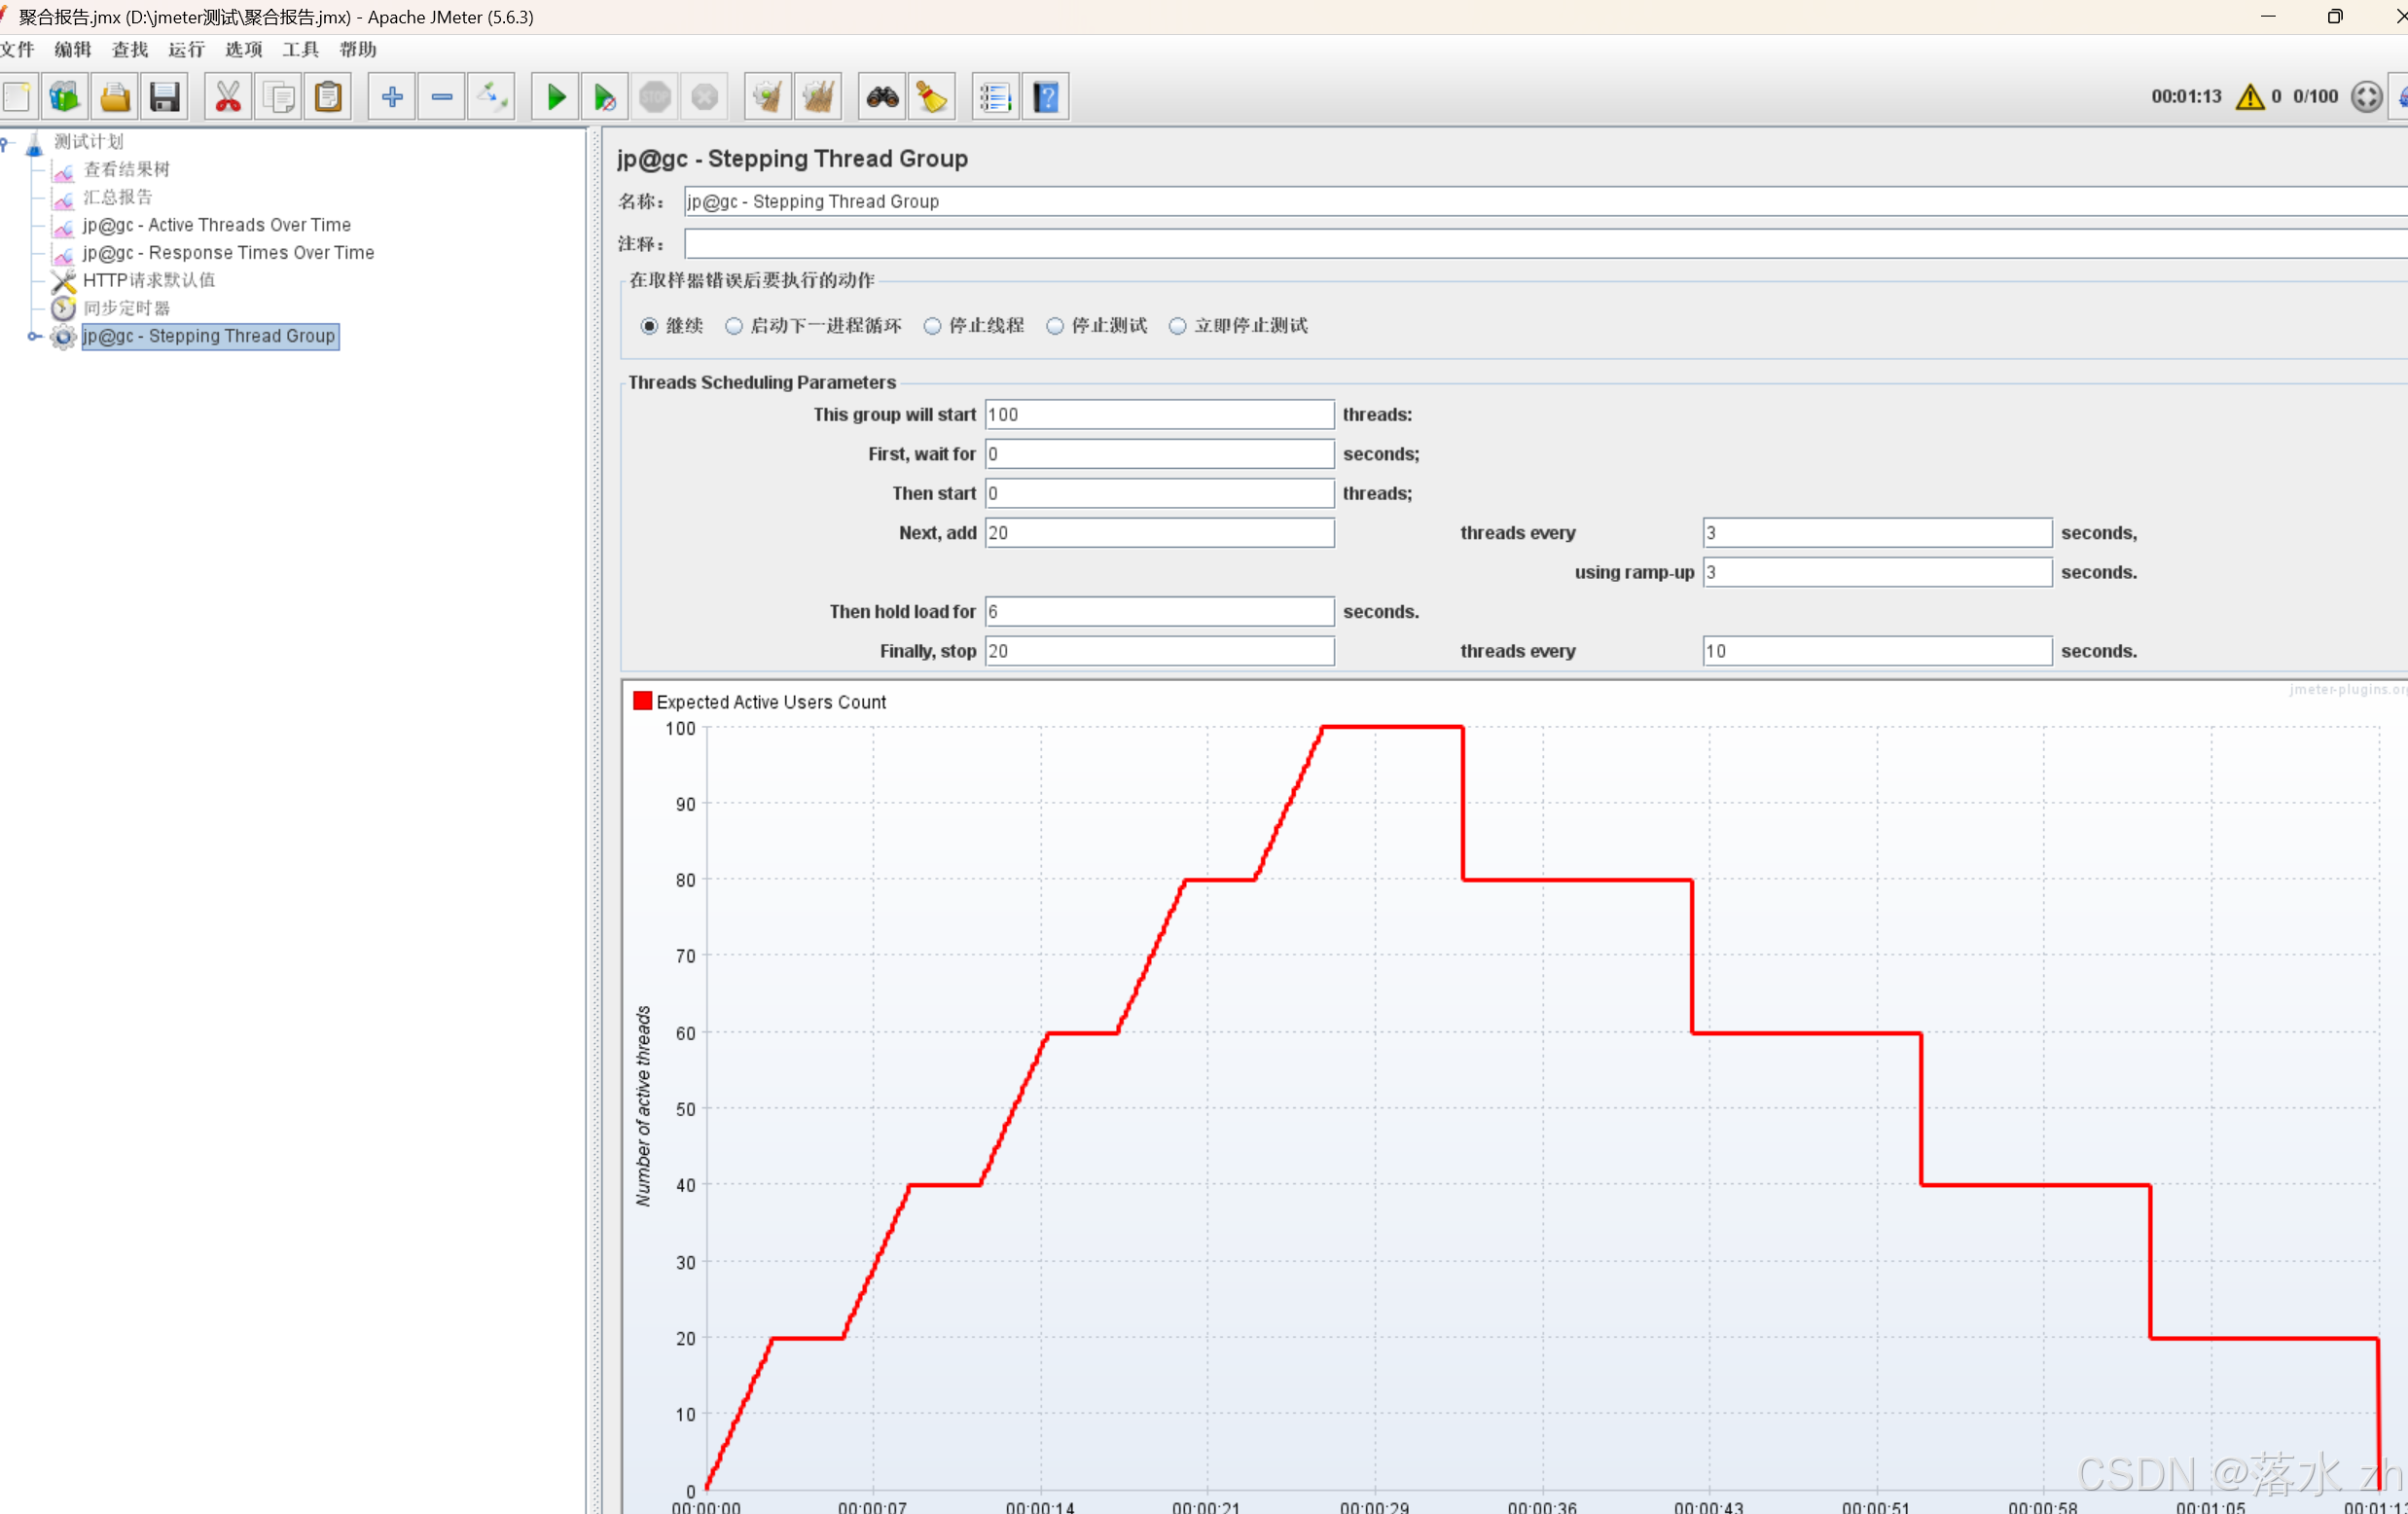The height and width of the screenshot is (1514, 2408).
Task: Click the New test plan toolbar icon
Action: pos(16,97)
